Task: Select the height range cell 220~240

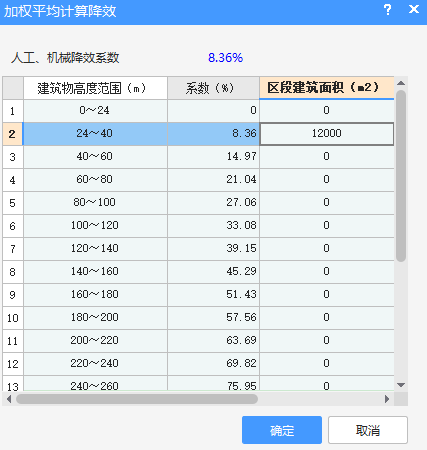Action: tap(95, 364)
